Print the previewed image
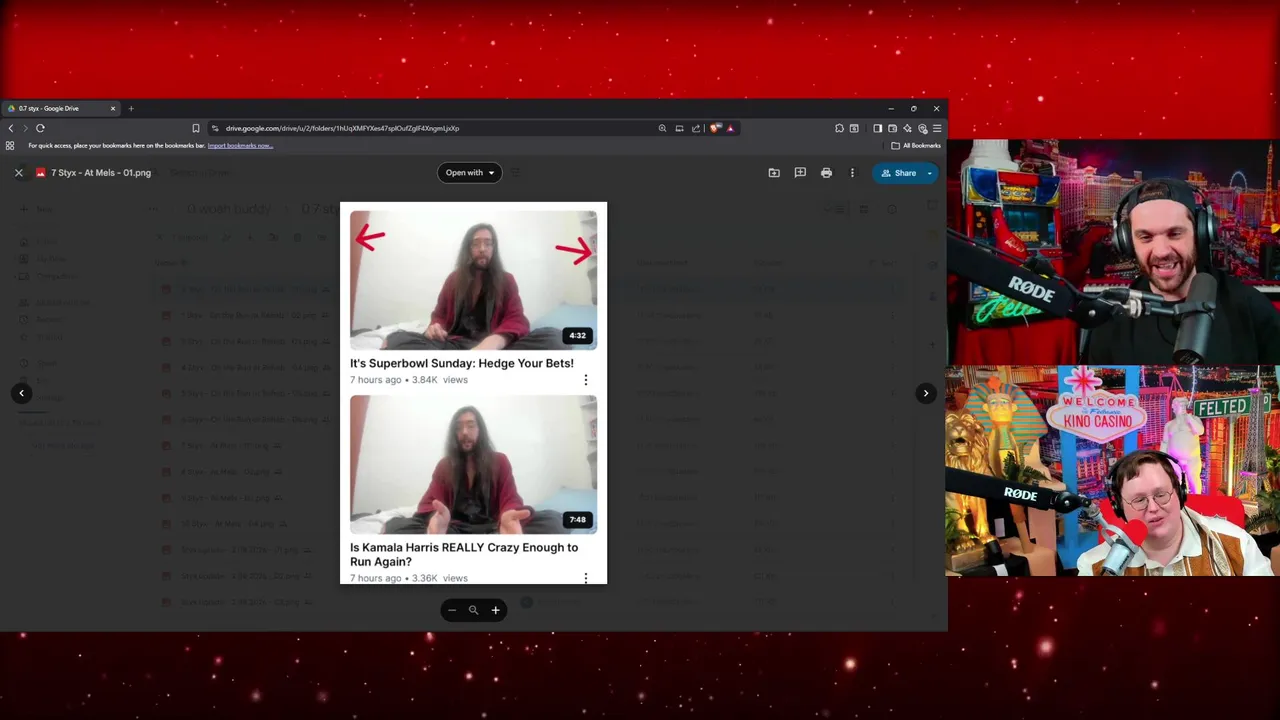This screenshot has height=720, width=1280. point(826,173)
